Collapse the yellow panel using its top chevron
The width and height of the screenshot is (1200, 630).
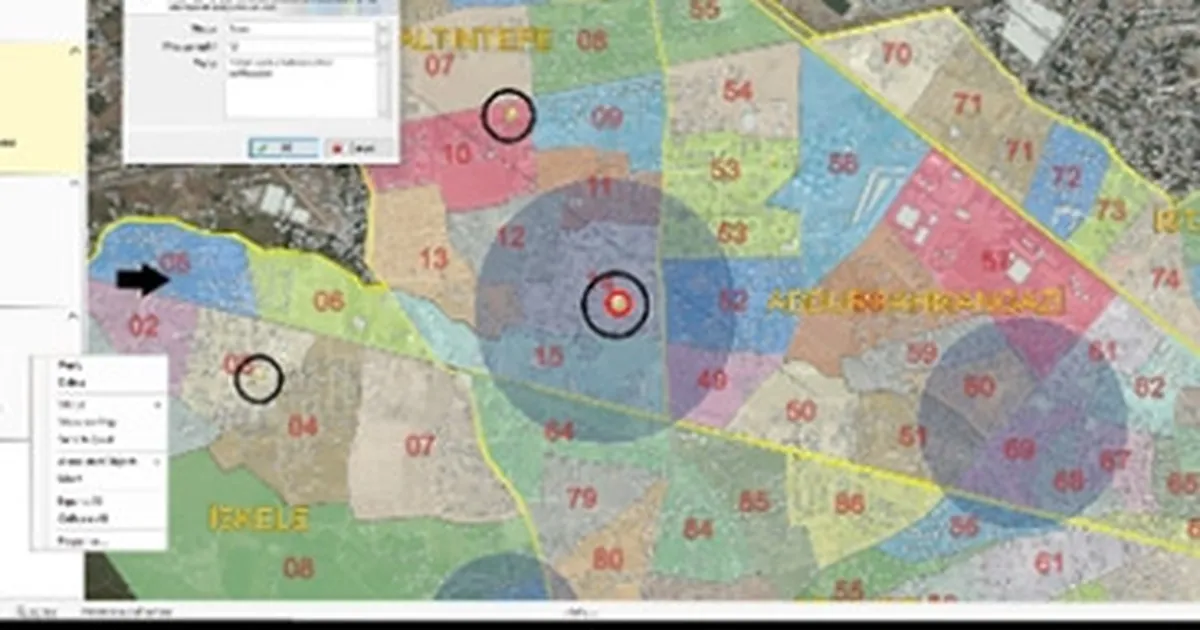[74, 48]
